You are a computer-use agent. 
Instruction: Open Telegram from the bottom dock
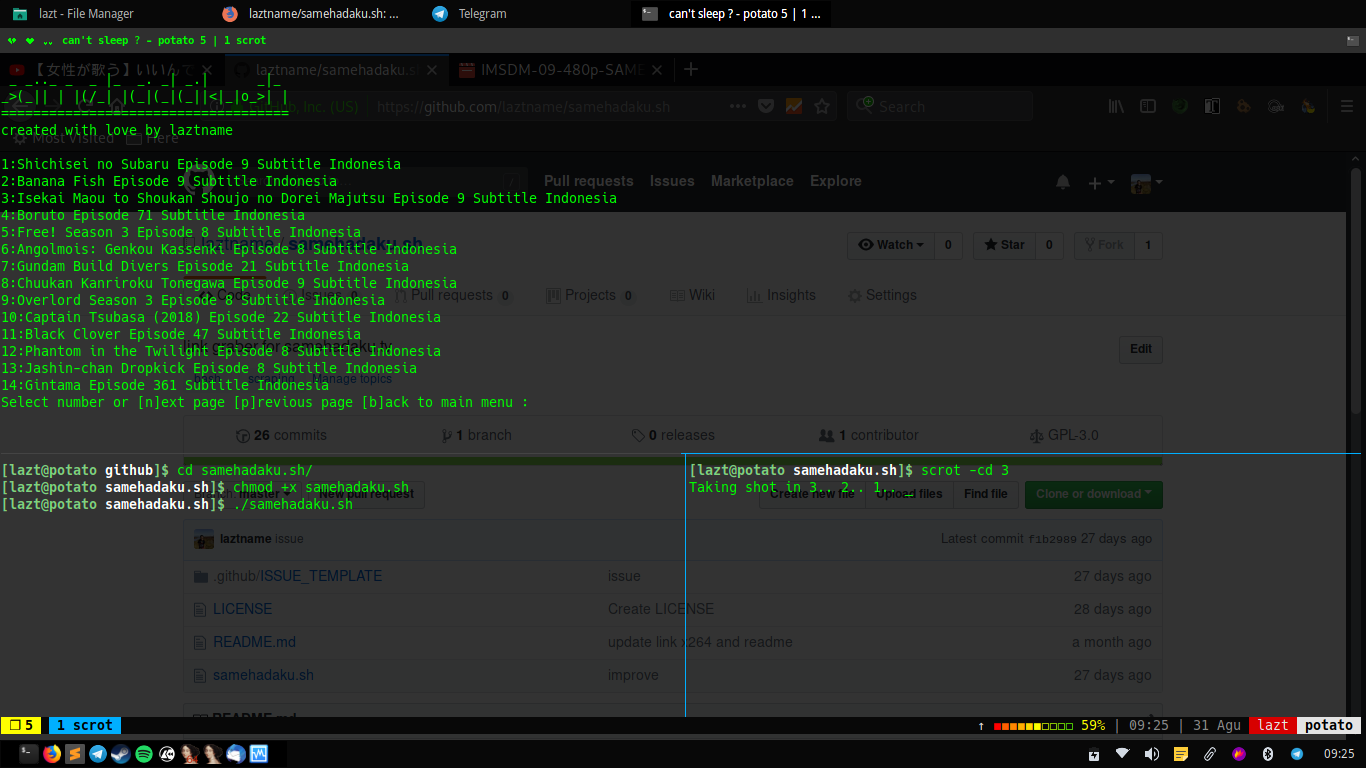(x=98, y=754)
